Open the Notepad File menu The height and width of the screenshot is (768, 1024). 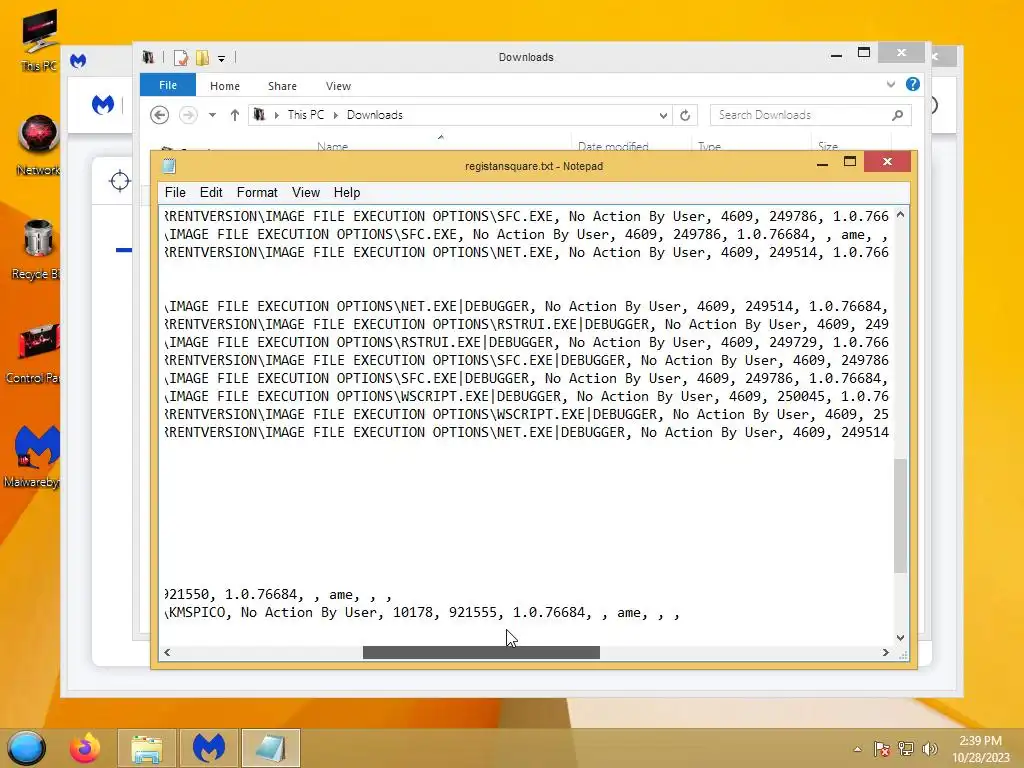coord(175,193)
